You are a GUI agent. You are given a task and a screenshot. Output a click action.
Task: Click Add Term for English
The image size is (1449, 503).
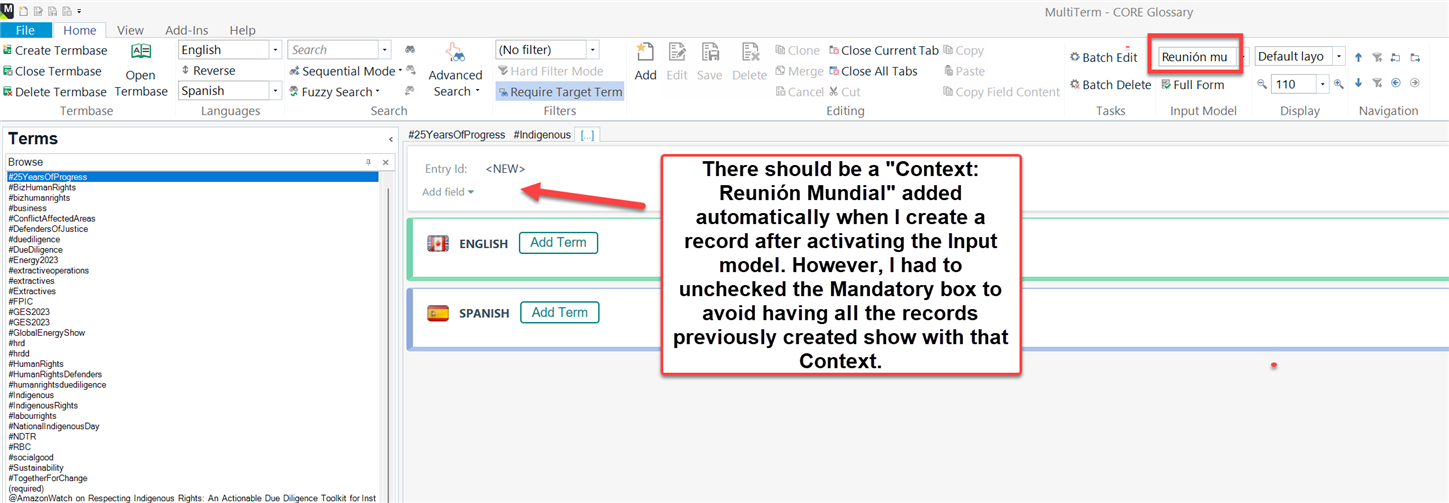point(558,243)
